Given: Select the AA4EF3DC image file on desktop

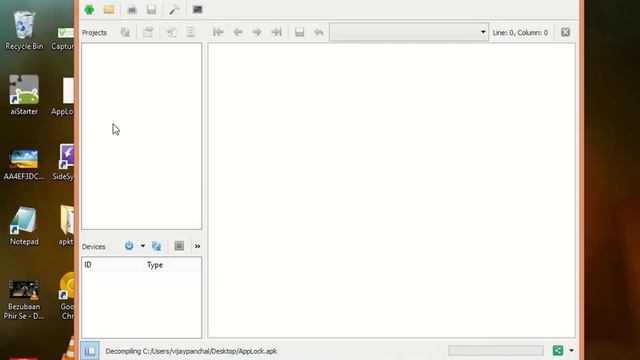Looking at the screenshot, I should pyautogui.click(x=24, y=164).
